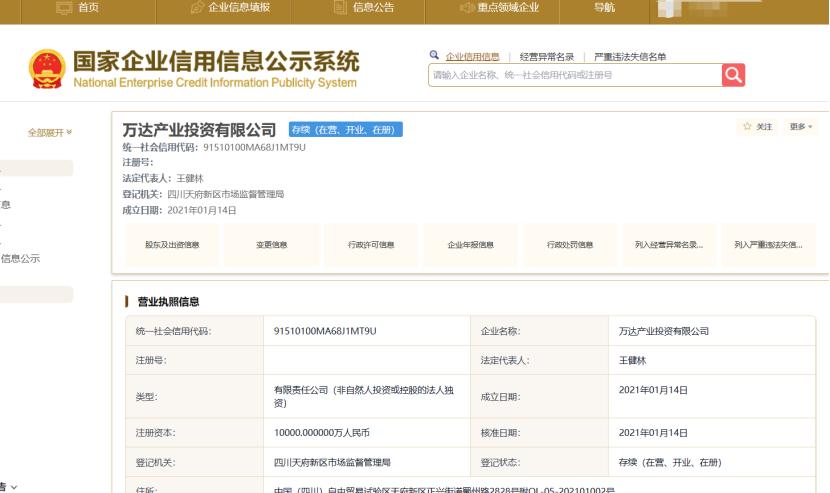The height and width of the screenshot is (493, 830).
Task: Click the 统一社会信用代码 table label
Action: coord(173,331)
